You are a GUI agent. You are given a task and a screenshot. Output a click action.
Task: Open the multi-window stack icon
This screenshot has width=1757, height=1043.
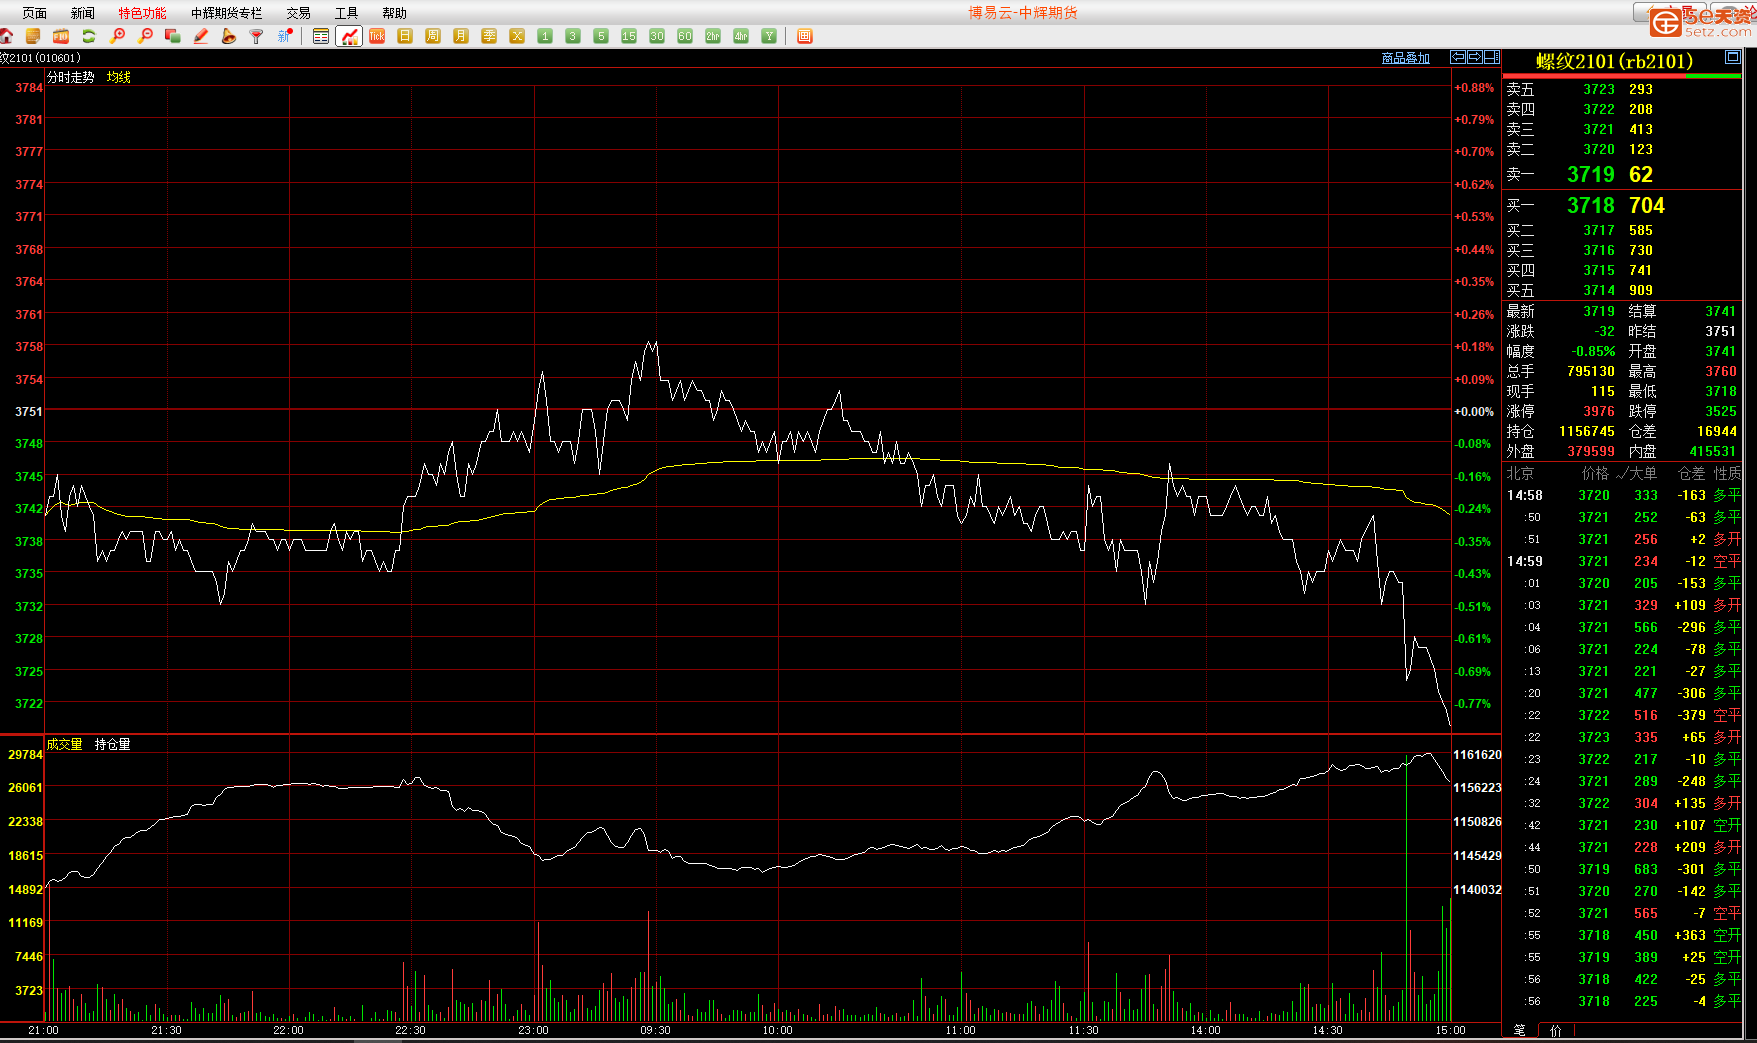[173, 36]
